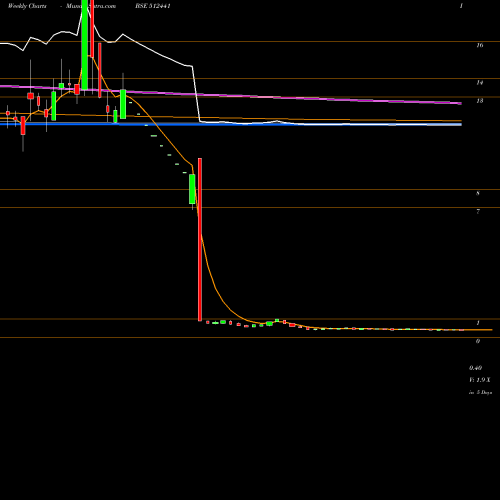Click the tall red candle dropping to 1
Viewport: 500px width, 500px height.
coord(200,240)
